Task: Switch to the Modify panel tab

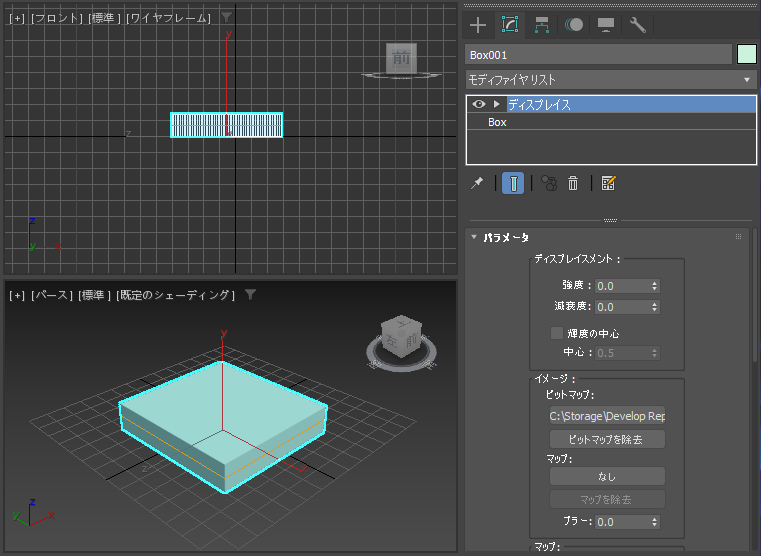Action: 510,25
